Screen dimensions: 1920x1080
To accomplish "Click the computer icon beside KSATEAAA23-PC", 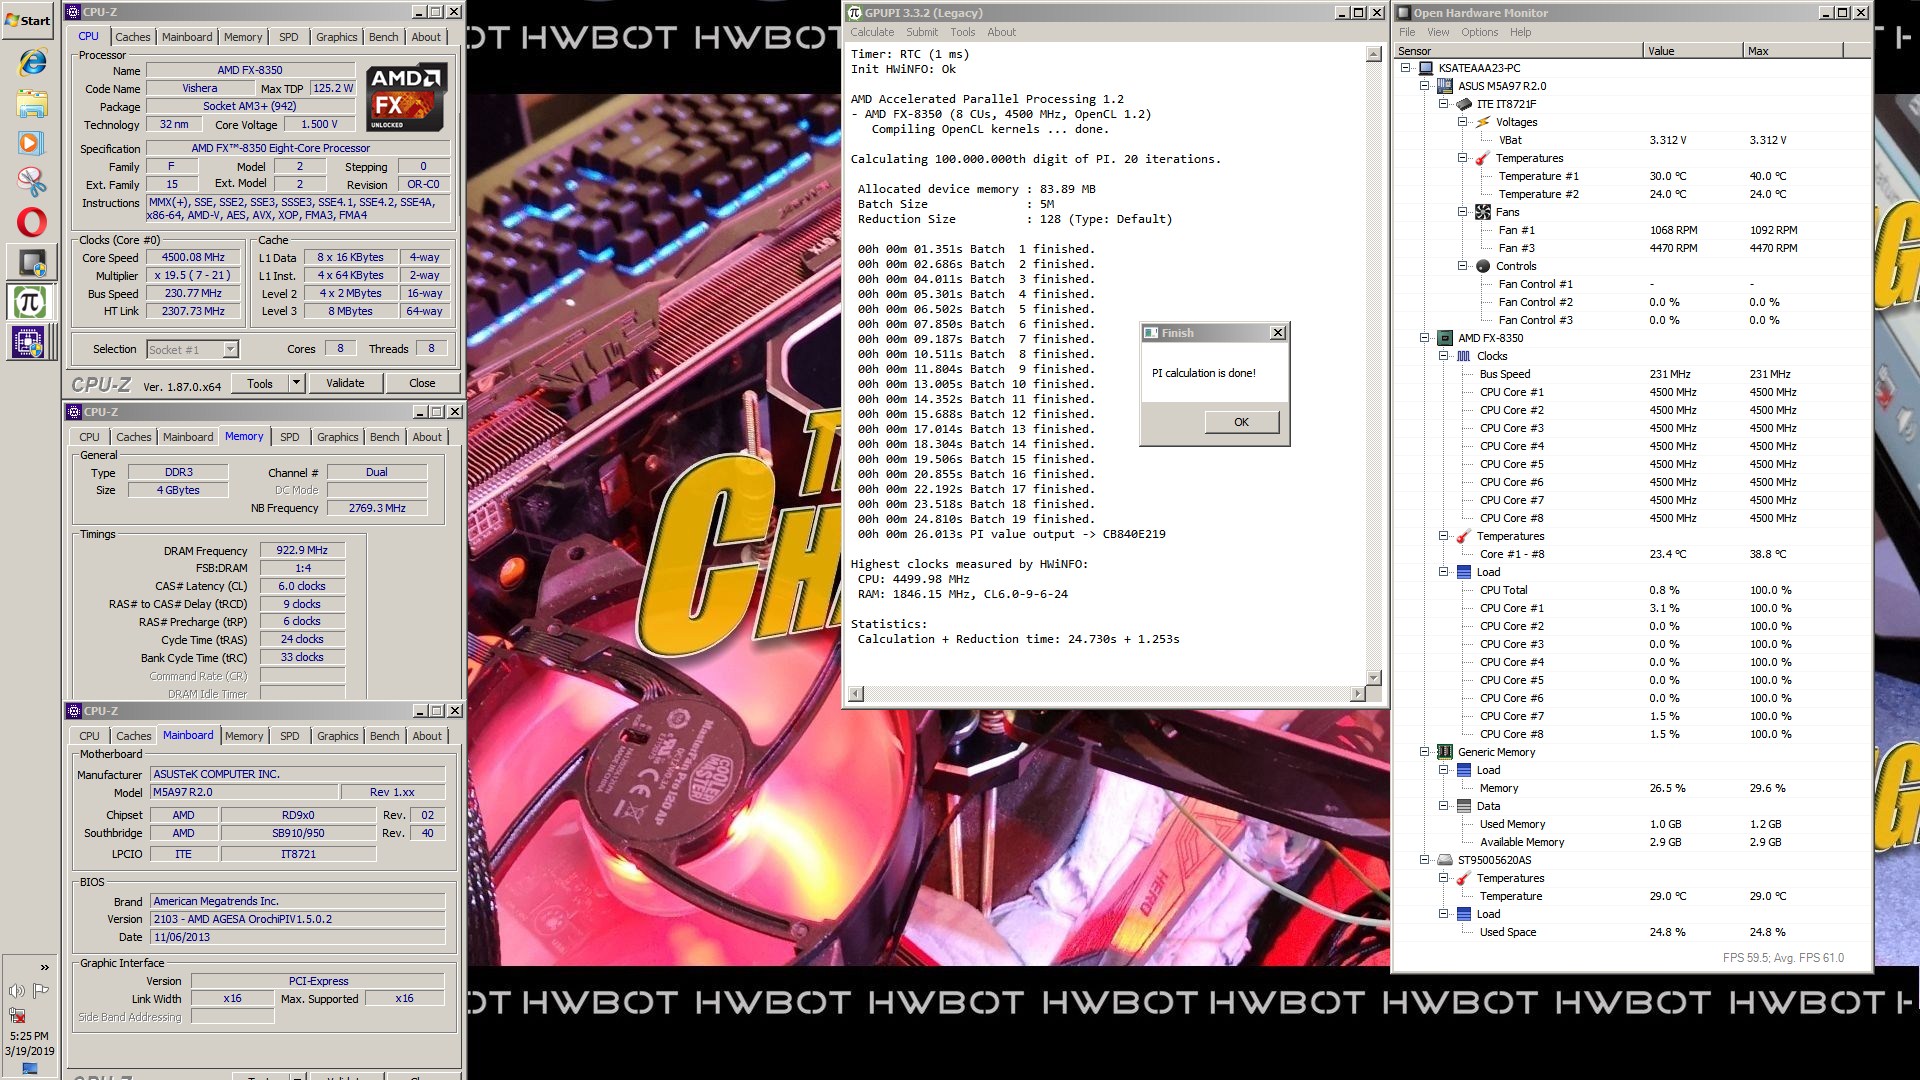I will click(1425, 68).
